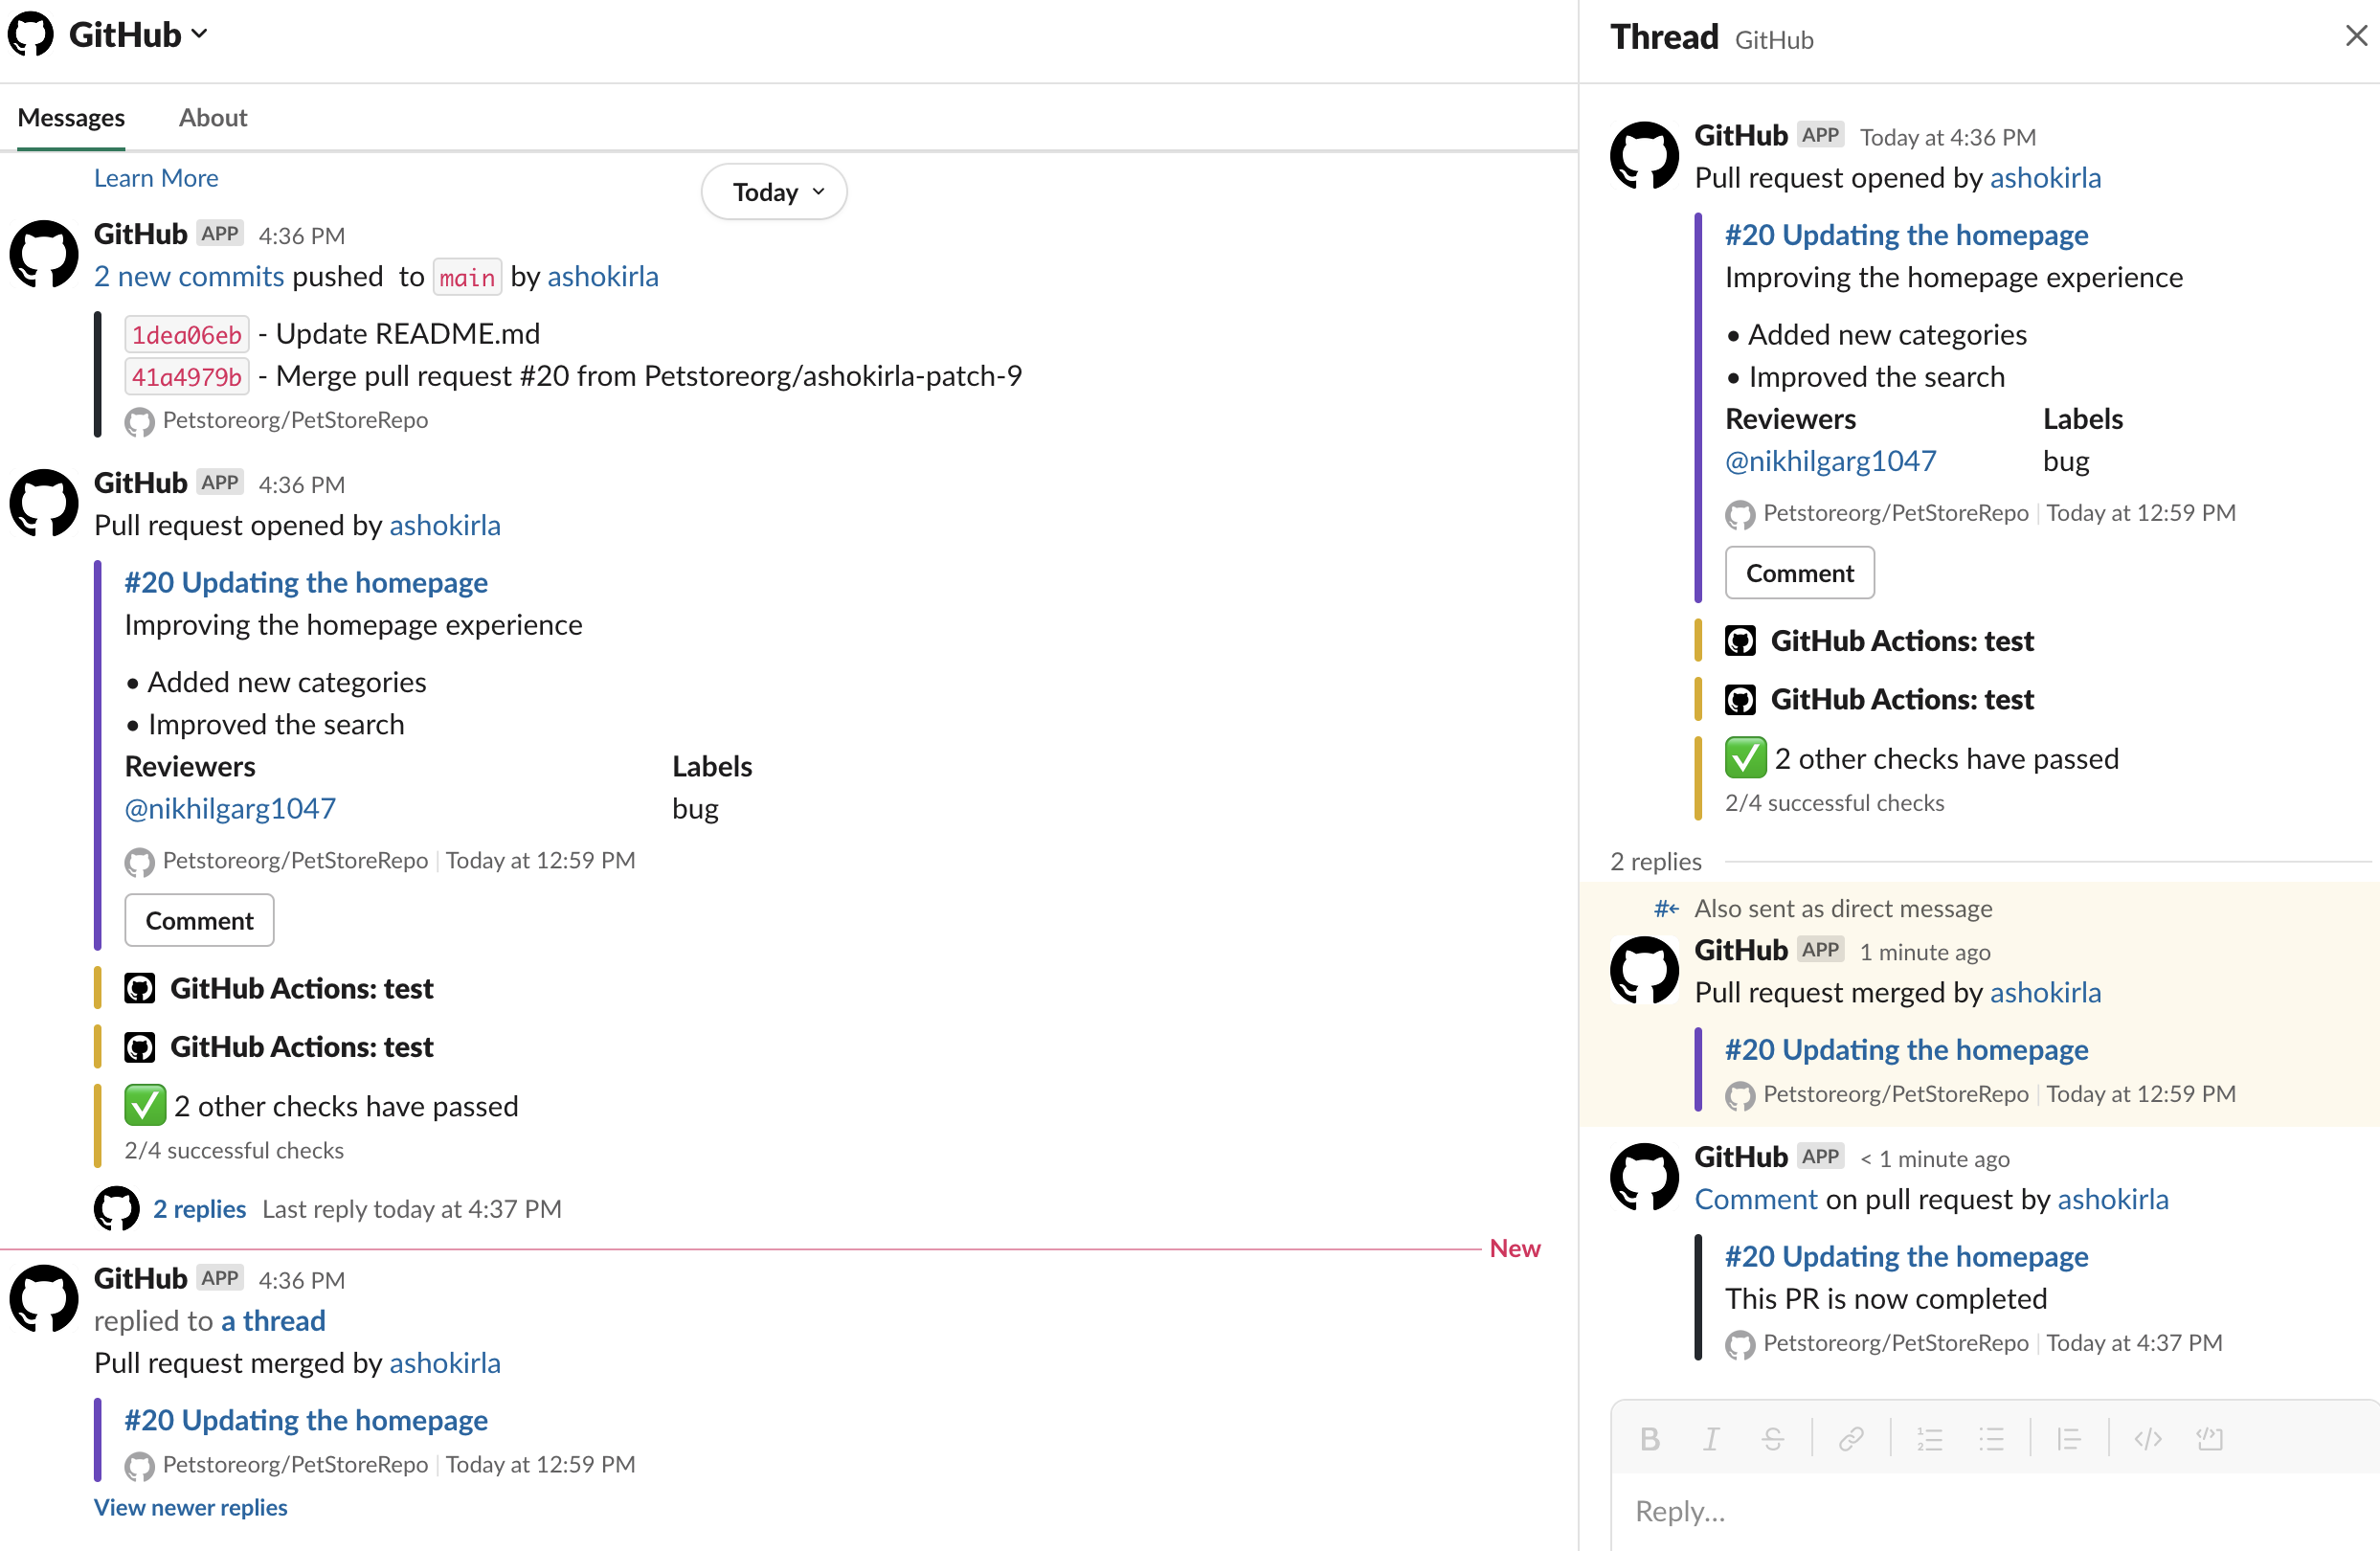Image resolution: width=2380 pixels, height=1551 pixels.
Task: Expand the Today date picker
Action: (x=774, y=191)
